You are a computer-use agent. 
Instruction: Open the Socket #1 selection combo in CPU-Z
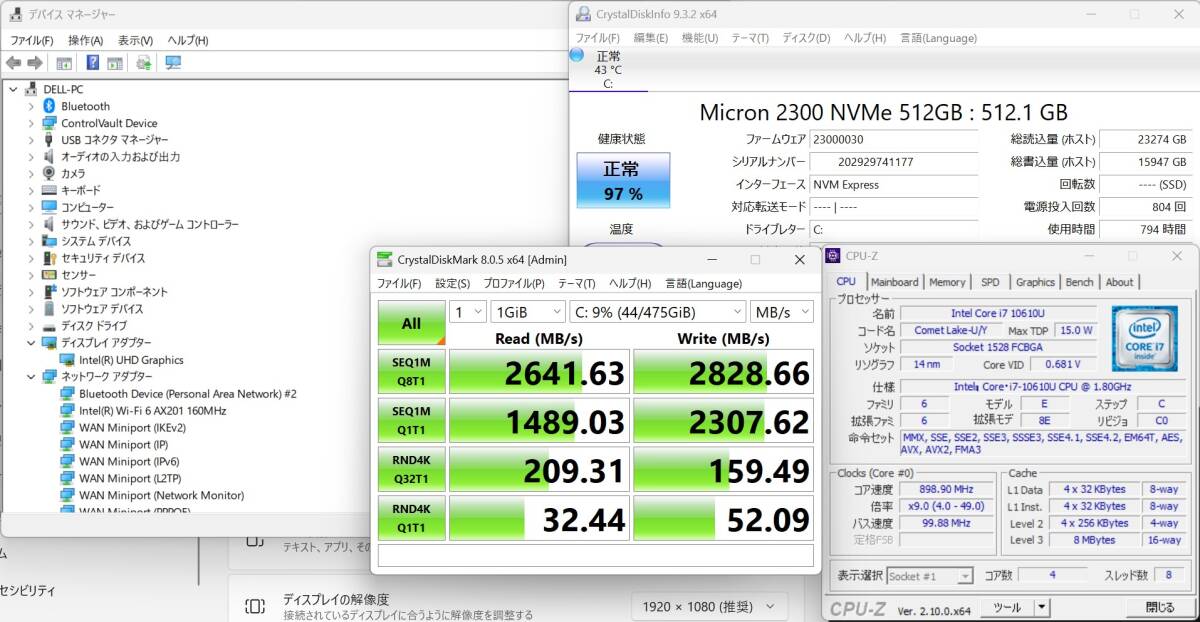(x=930, y=576)
